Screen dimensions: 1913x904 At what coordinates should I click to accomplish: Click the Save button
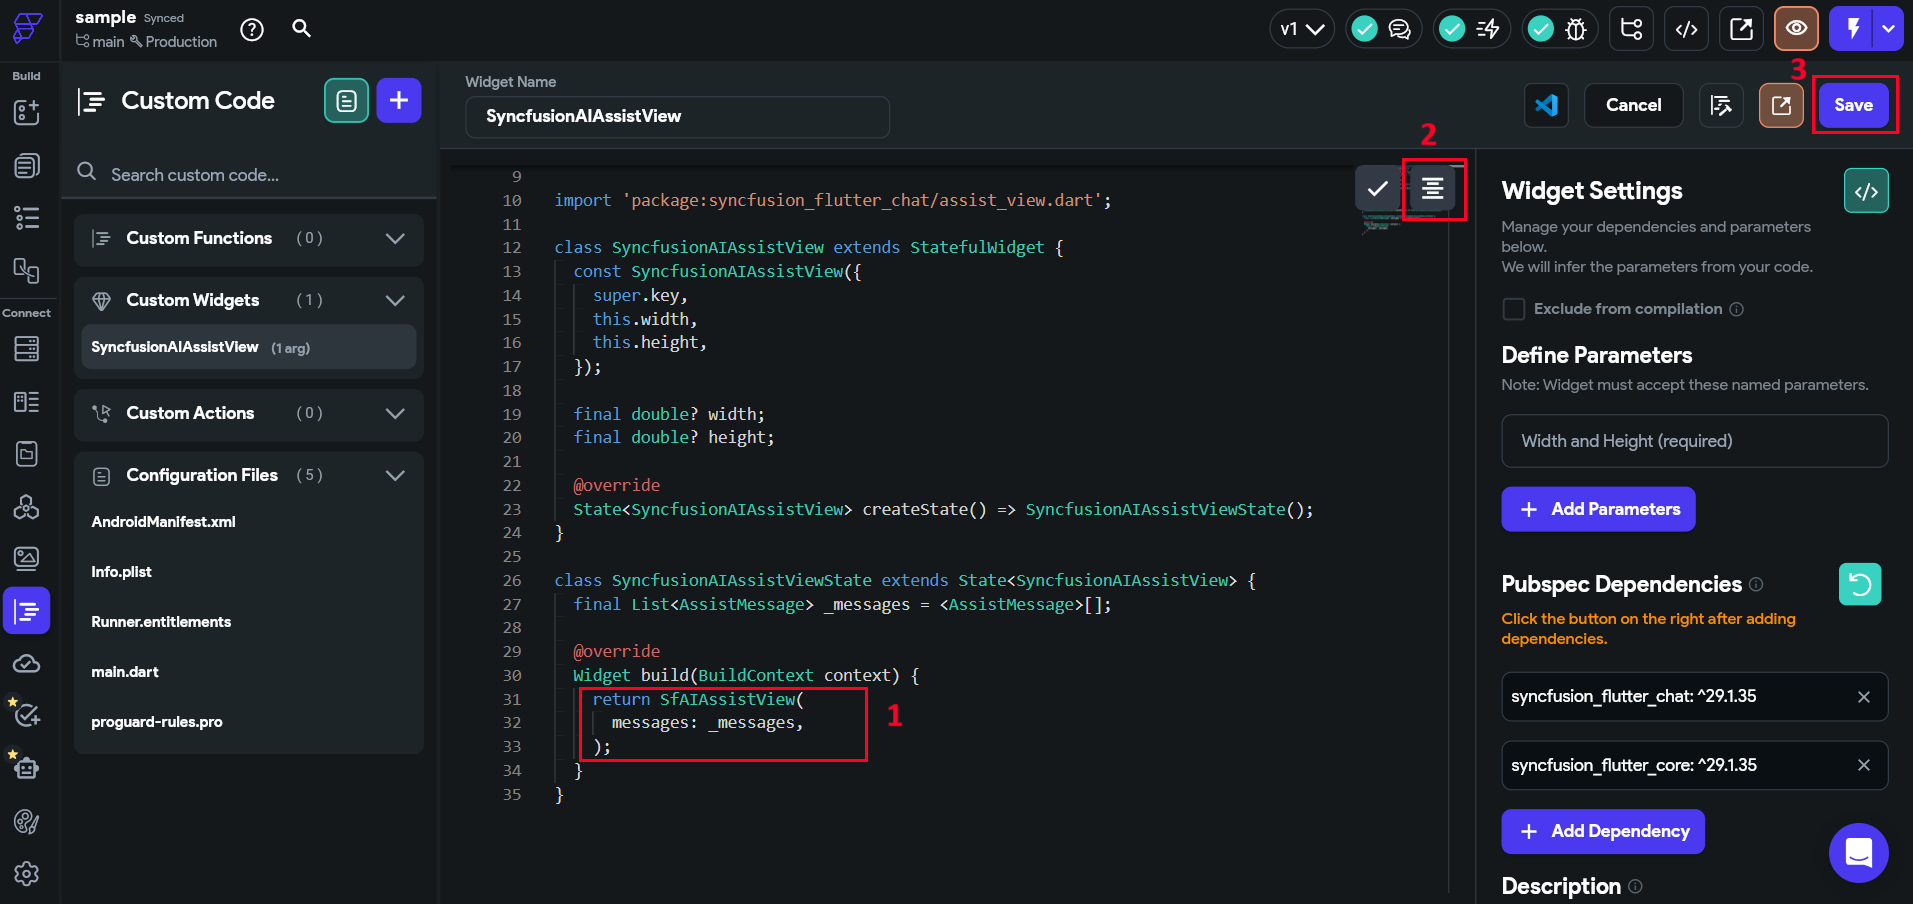[1853, 105]
